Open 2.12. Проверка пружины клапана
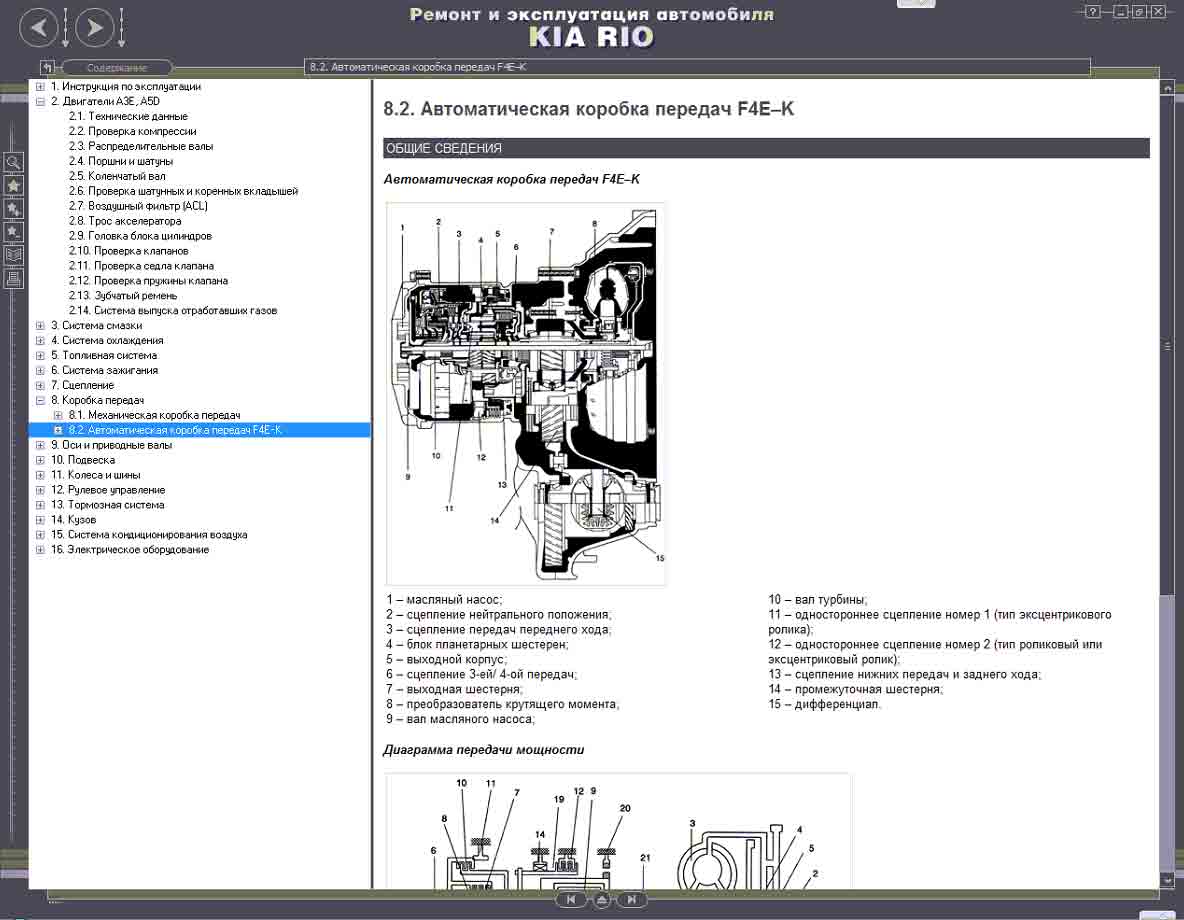The image size is (1184, 920). [x=149, y=281]
